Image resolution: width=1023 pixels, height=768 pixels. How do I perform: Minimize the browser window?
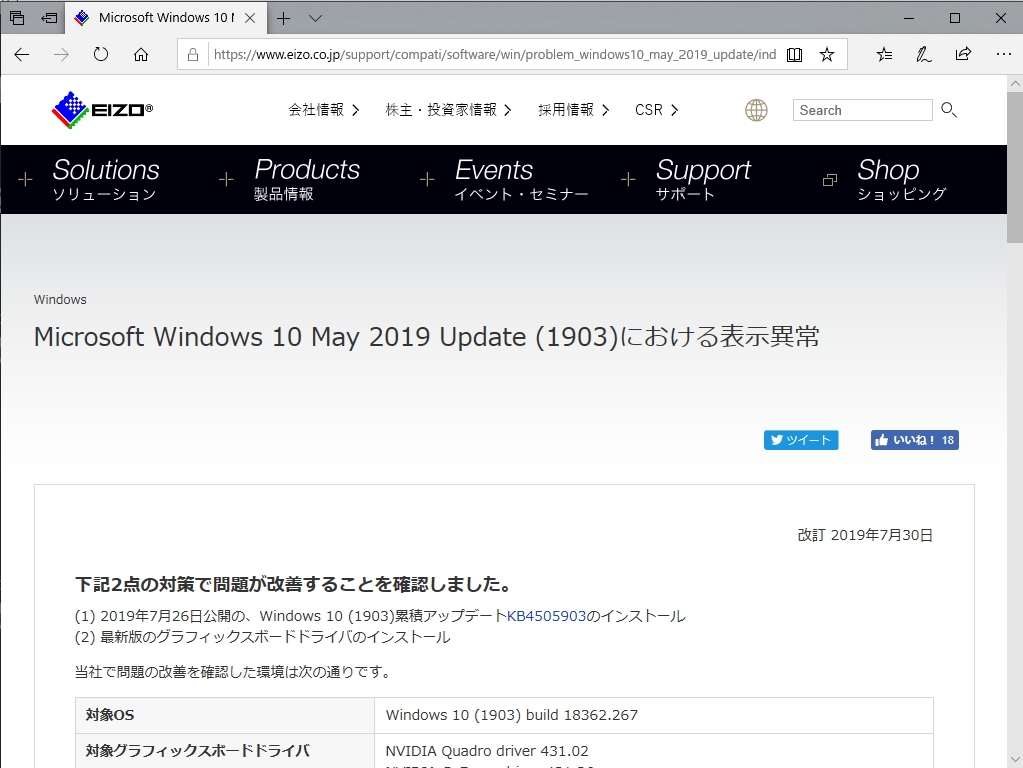pos(909,18)
